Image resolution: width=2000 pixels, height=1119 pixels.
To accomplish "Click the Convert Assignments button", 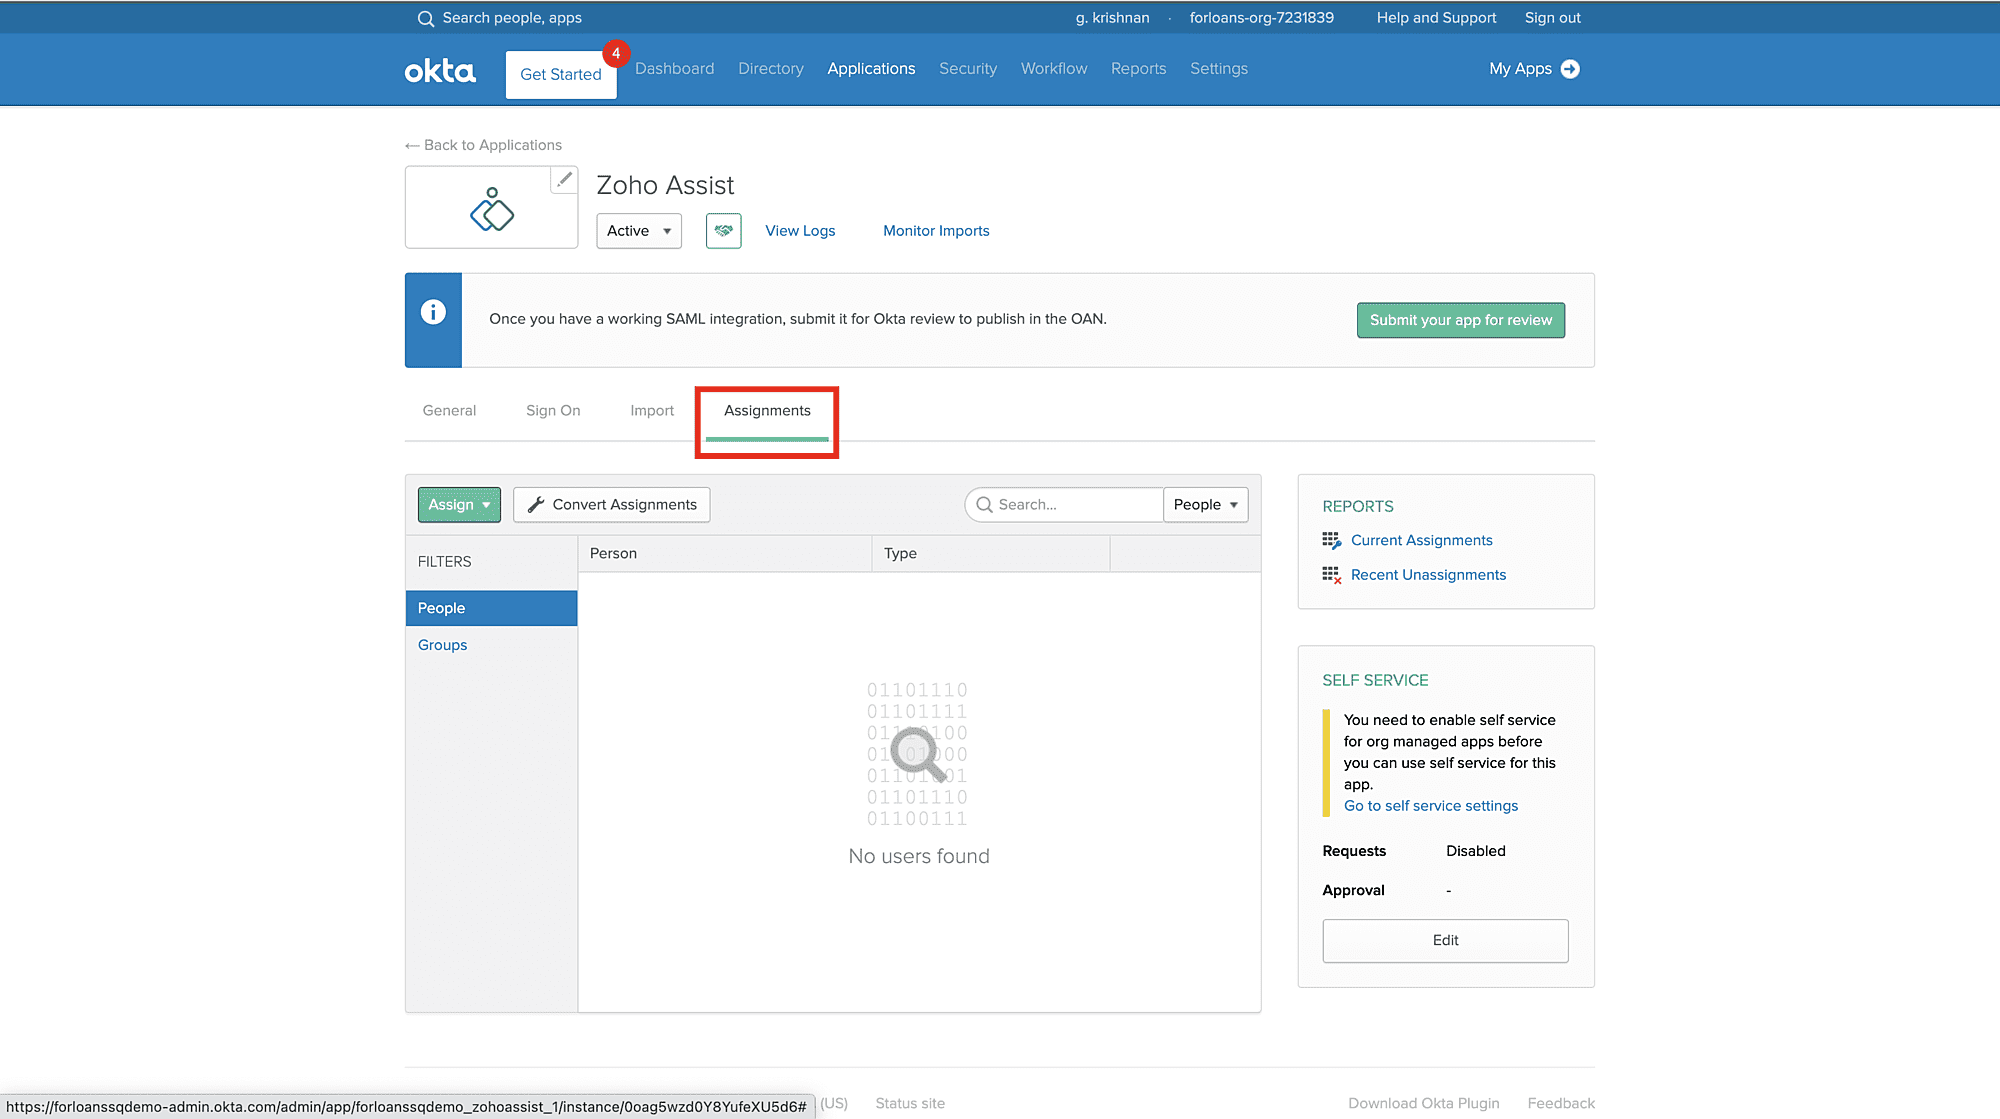I will coord(612,505).
